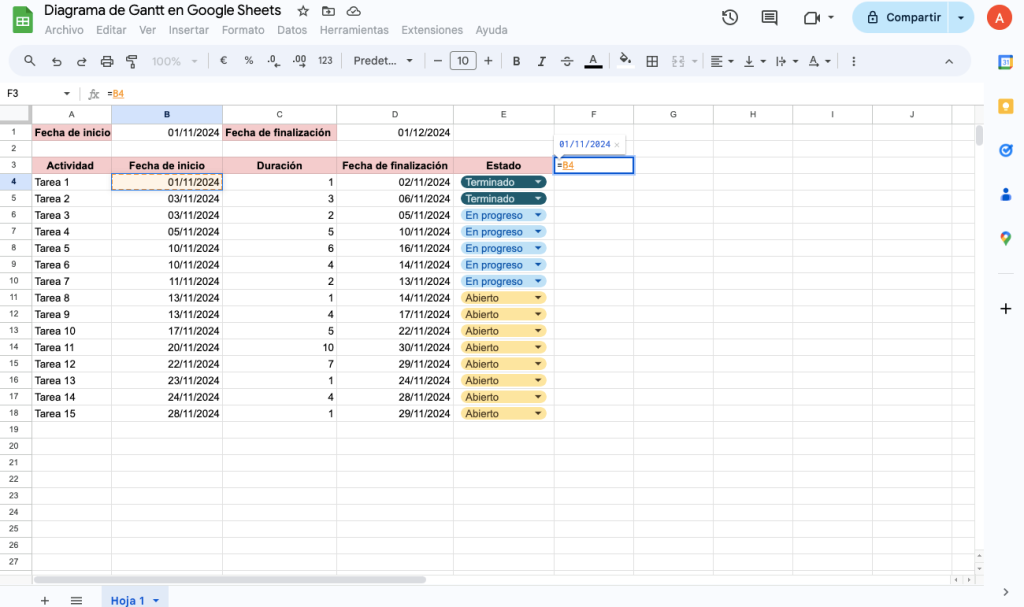Open Google Calendar in side panel
The image size is (1024, 607).
pyautogui.click(x=1005, y=64)
